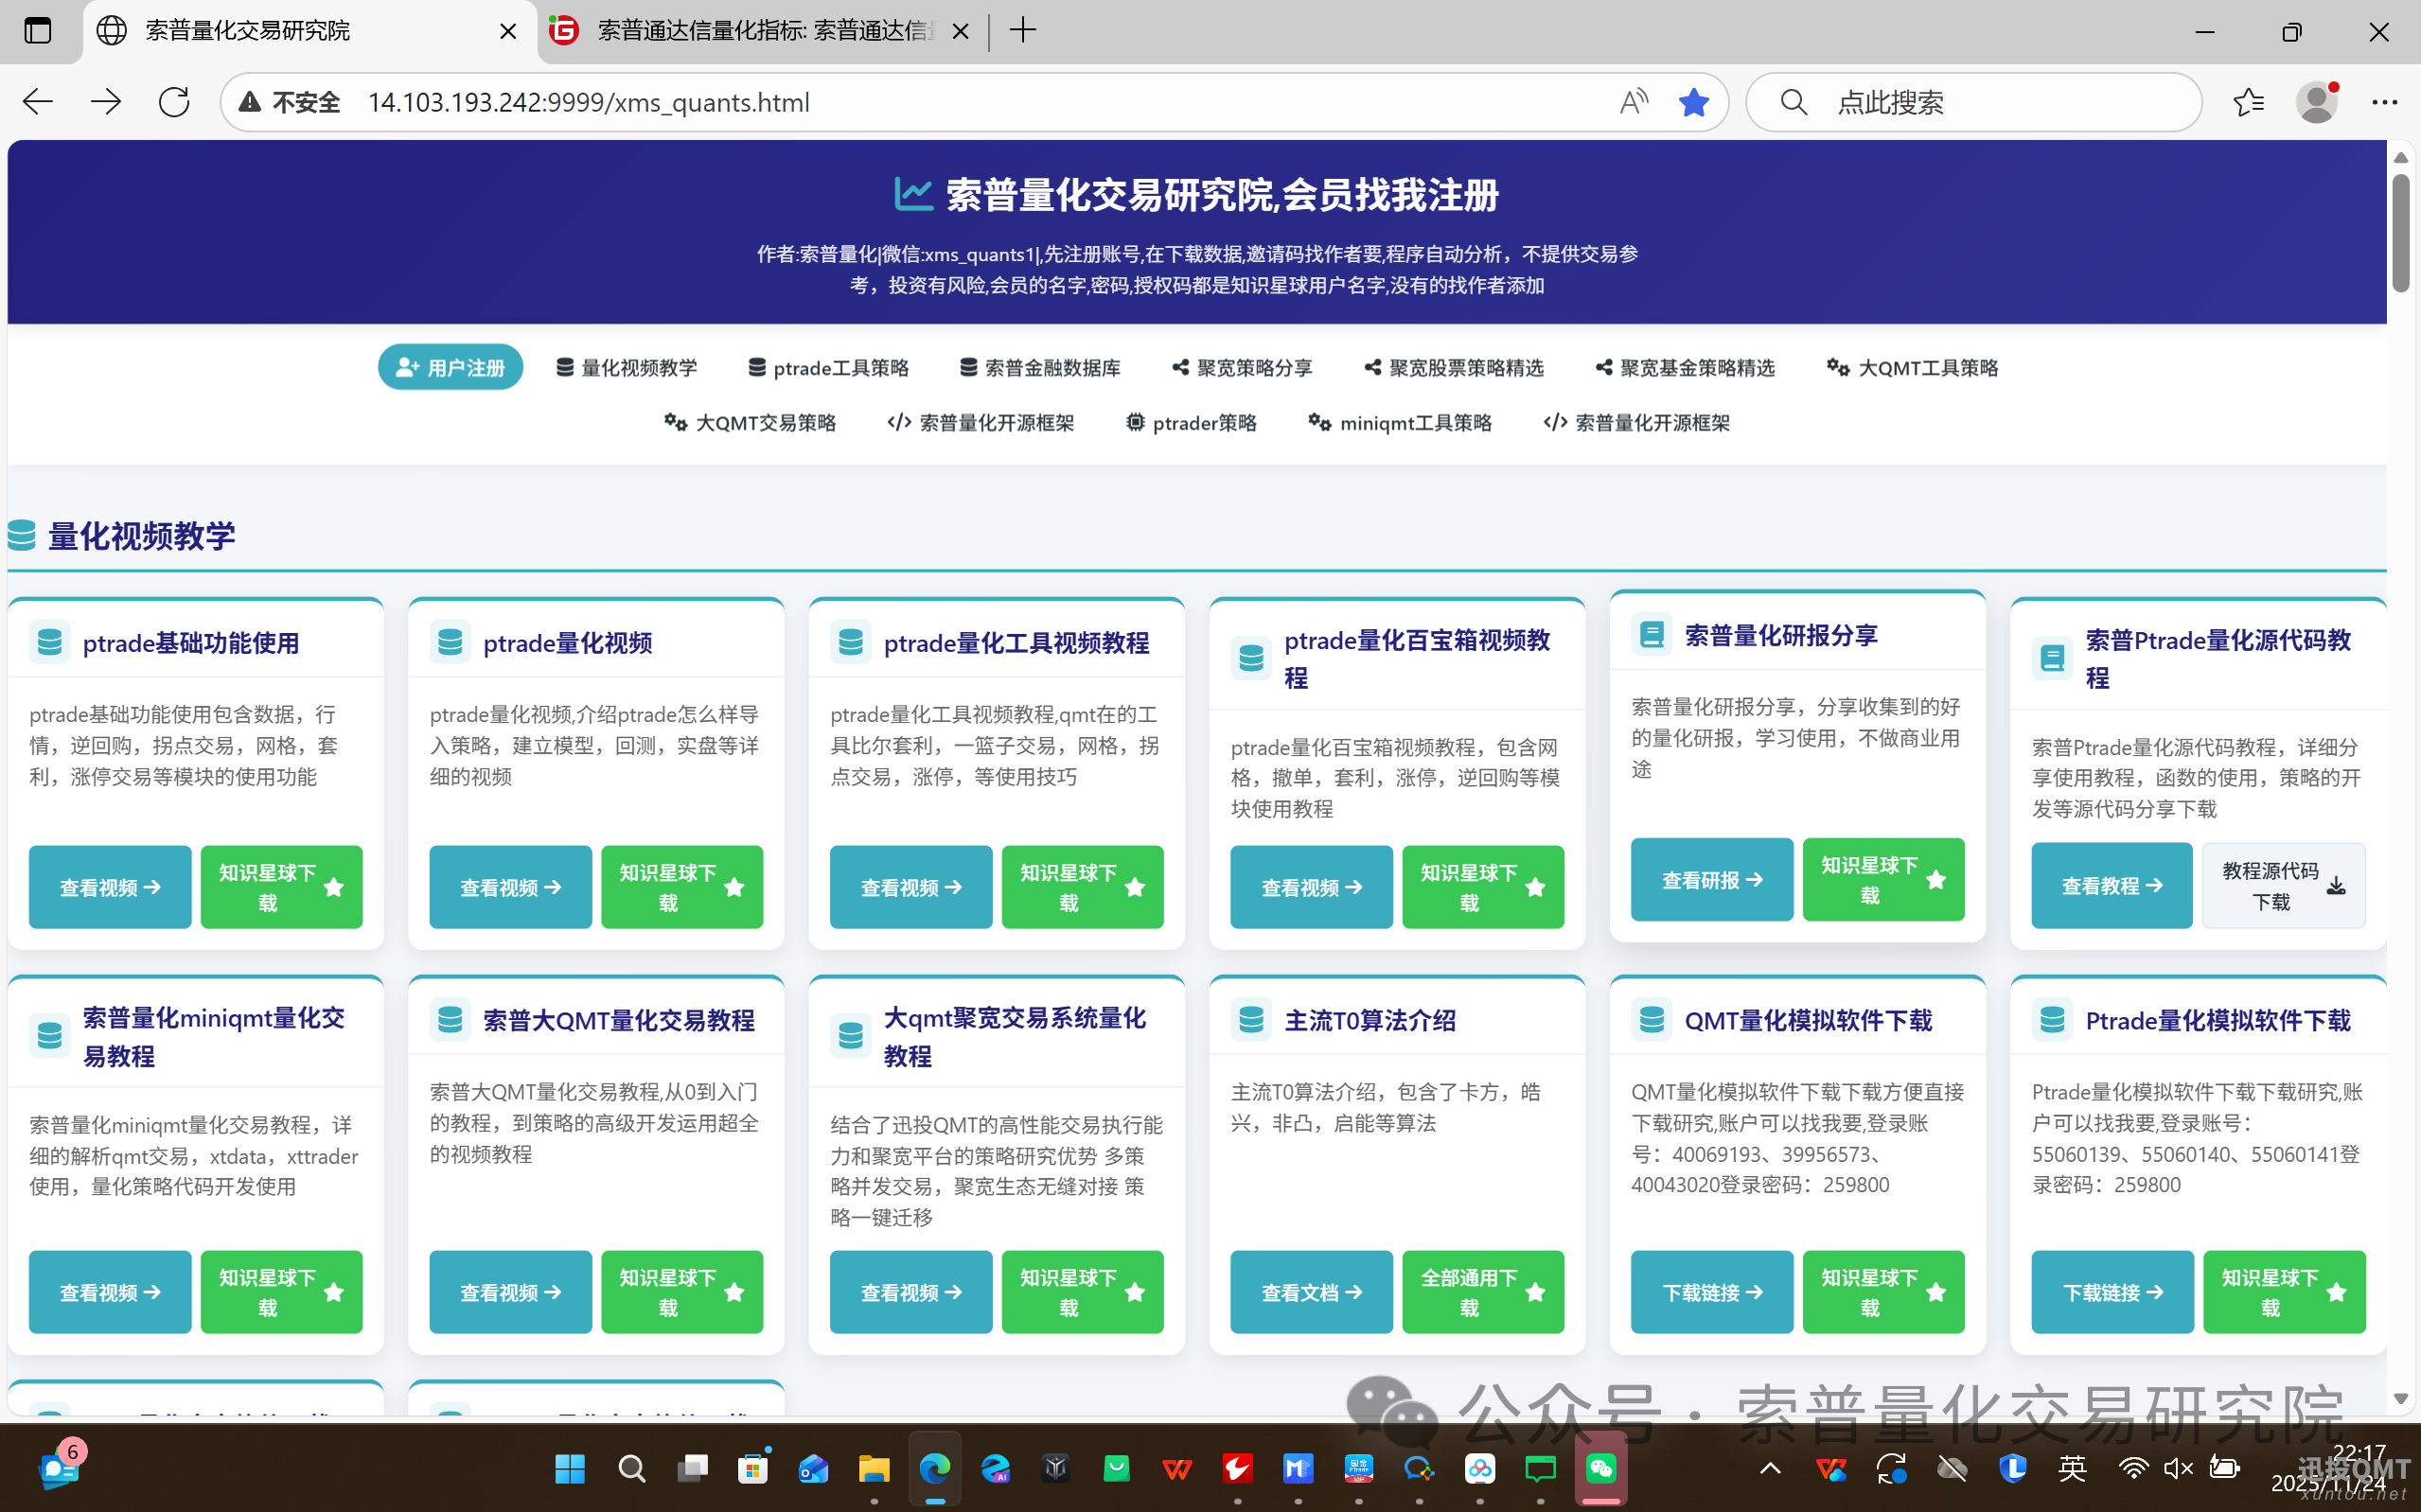2421x1512 pixels.
Task: Open the tab actions menu at top left
Action: 38,31
